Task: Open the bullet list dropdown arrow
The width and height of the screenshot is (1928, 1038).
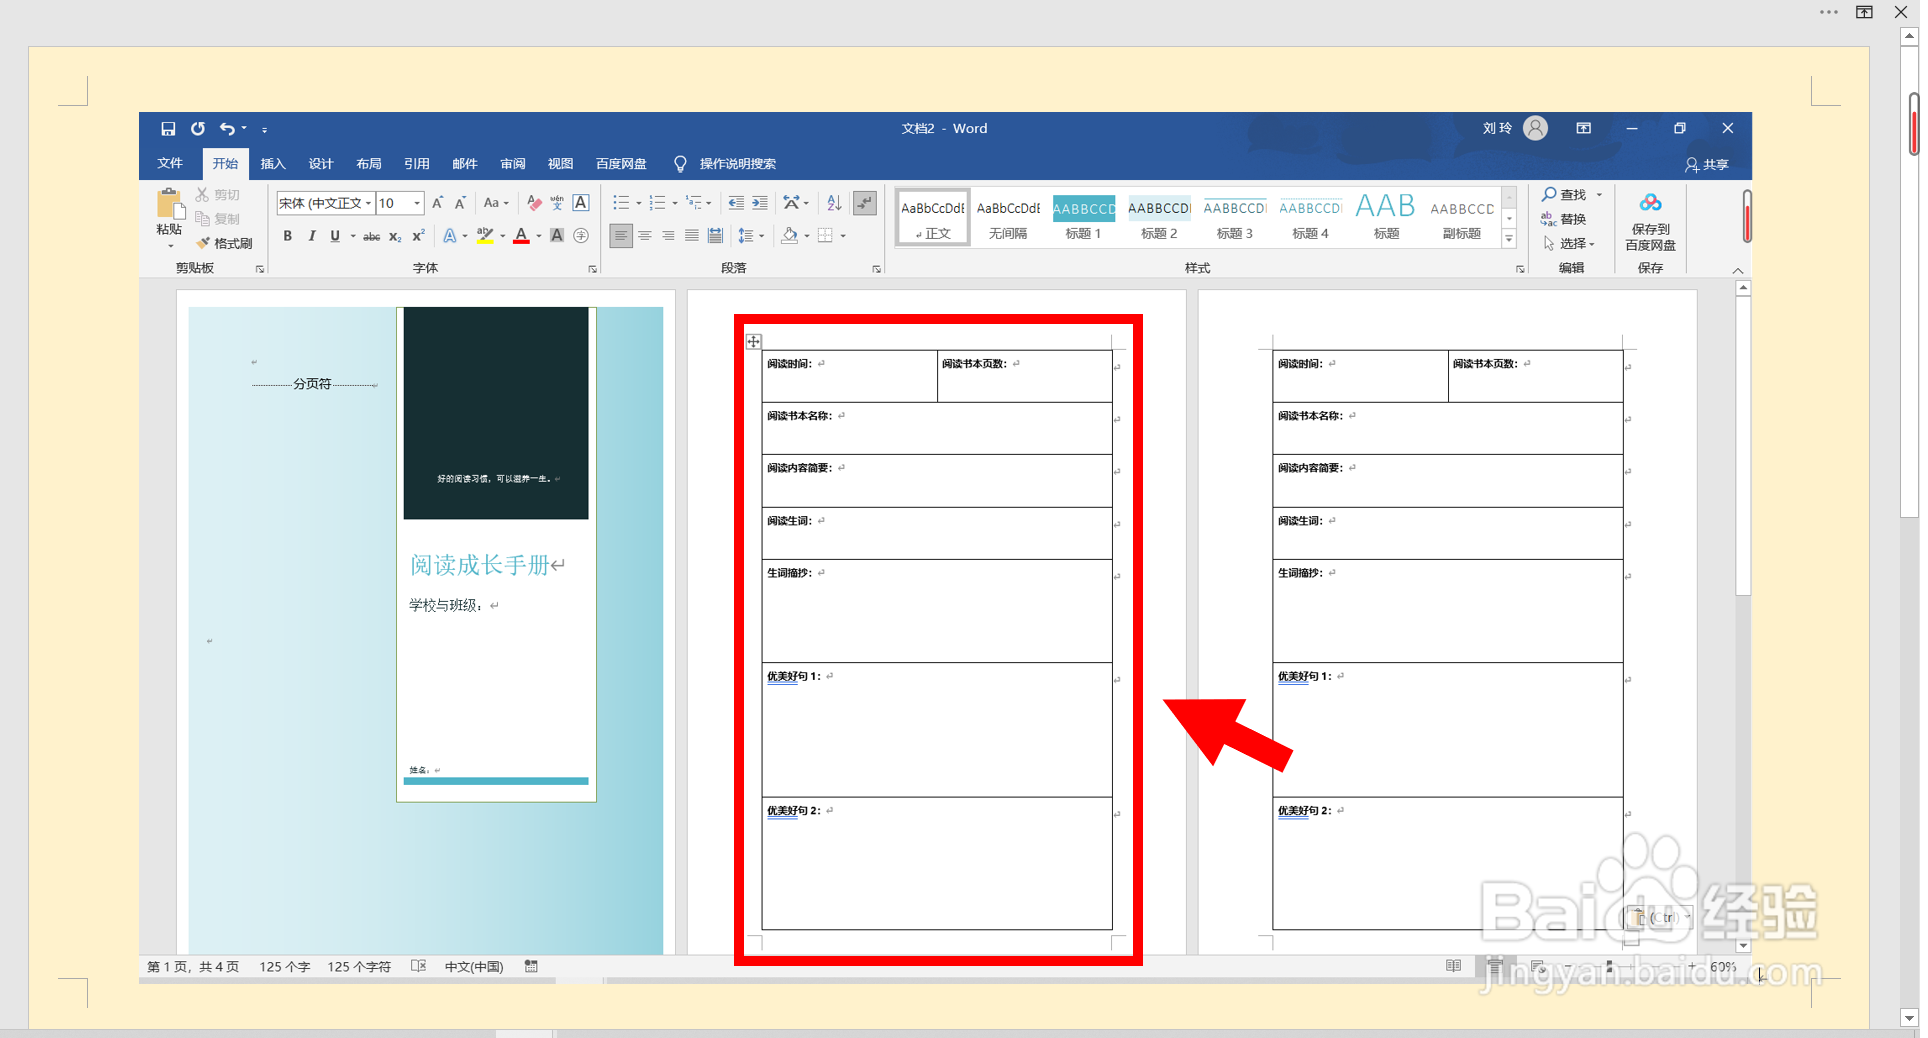Action: tap(639, 203)
